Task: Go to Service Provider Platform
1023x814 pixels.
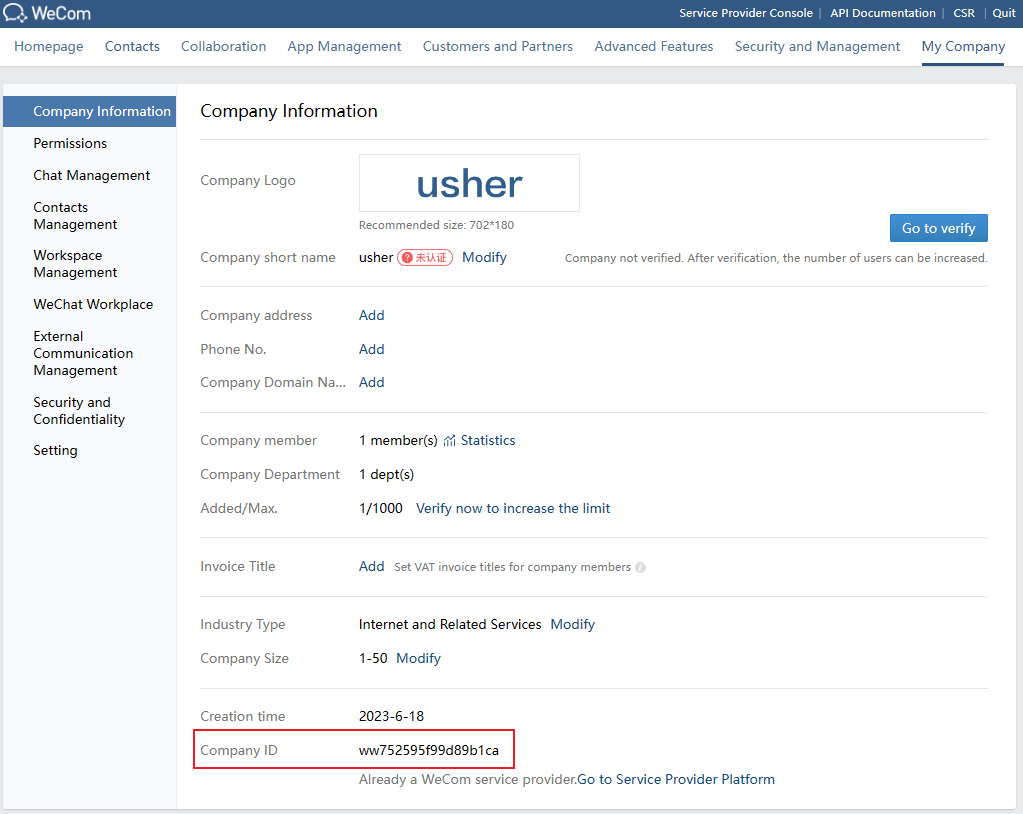Action: coord(676,780)
